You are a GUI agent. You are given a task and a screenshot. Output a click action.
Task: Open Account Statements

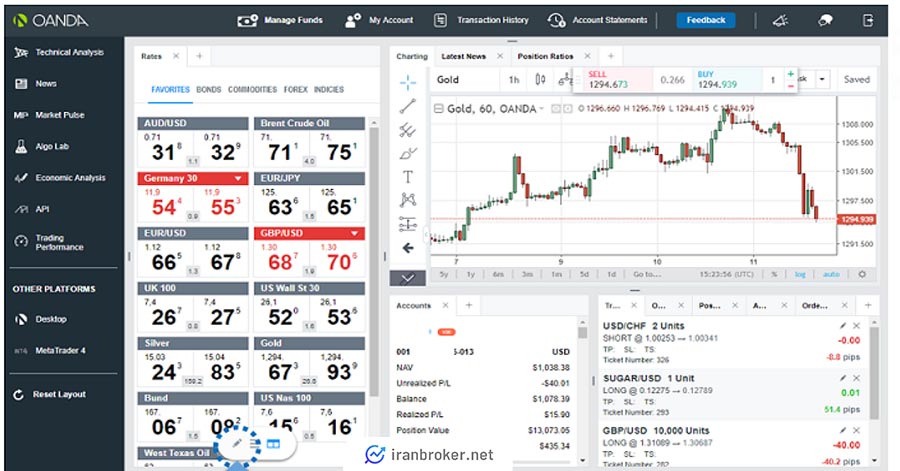coord(598,20)
